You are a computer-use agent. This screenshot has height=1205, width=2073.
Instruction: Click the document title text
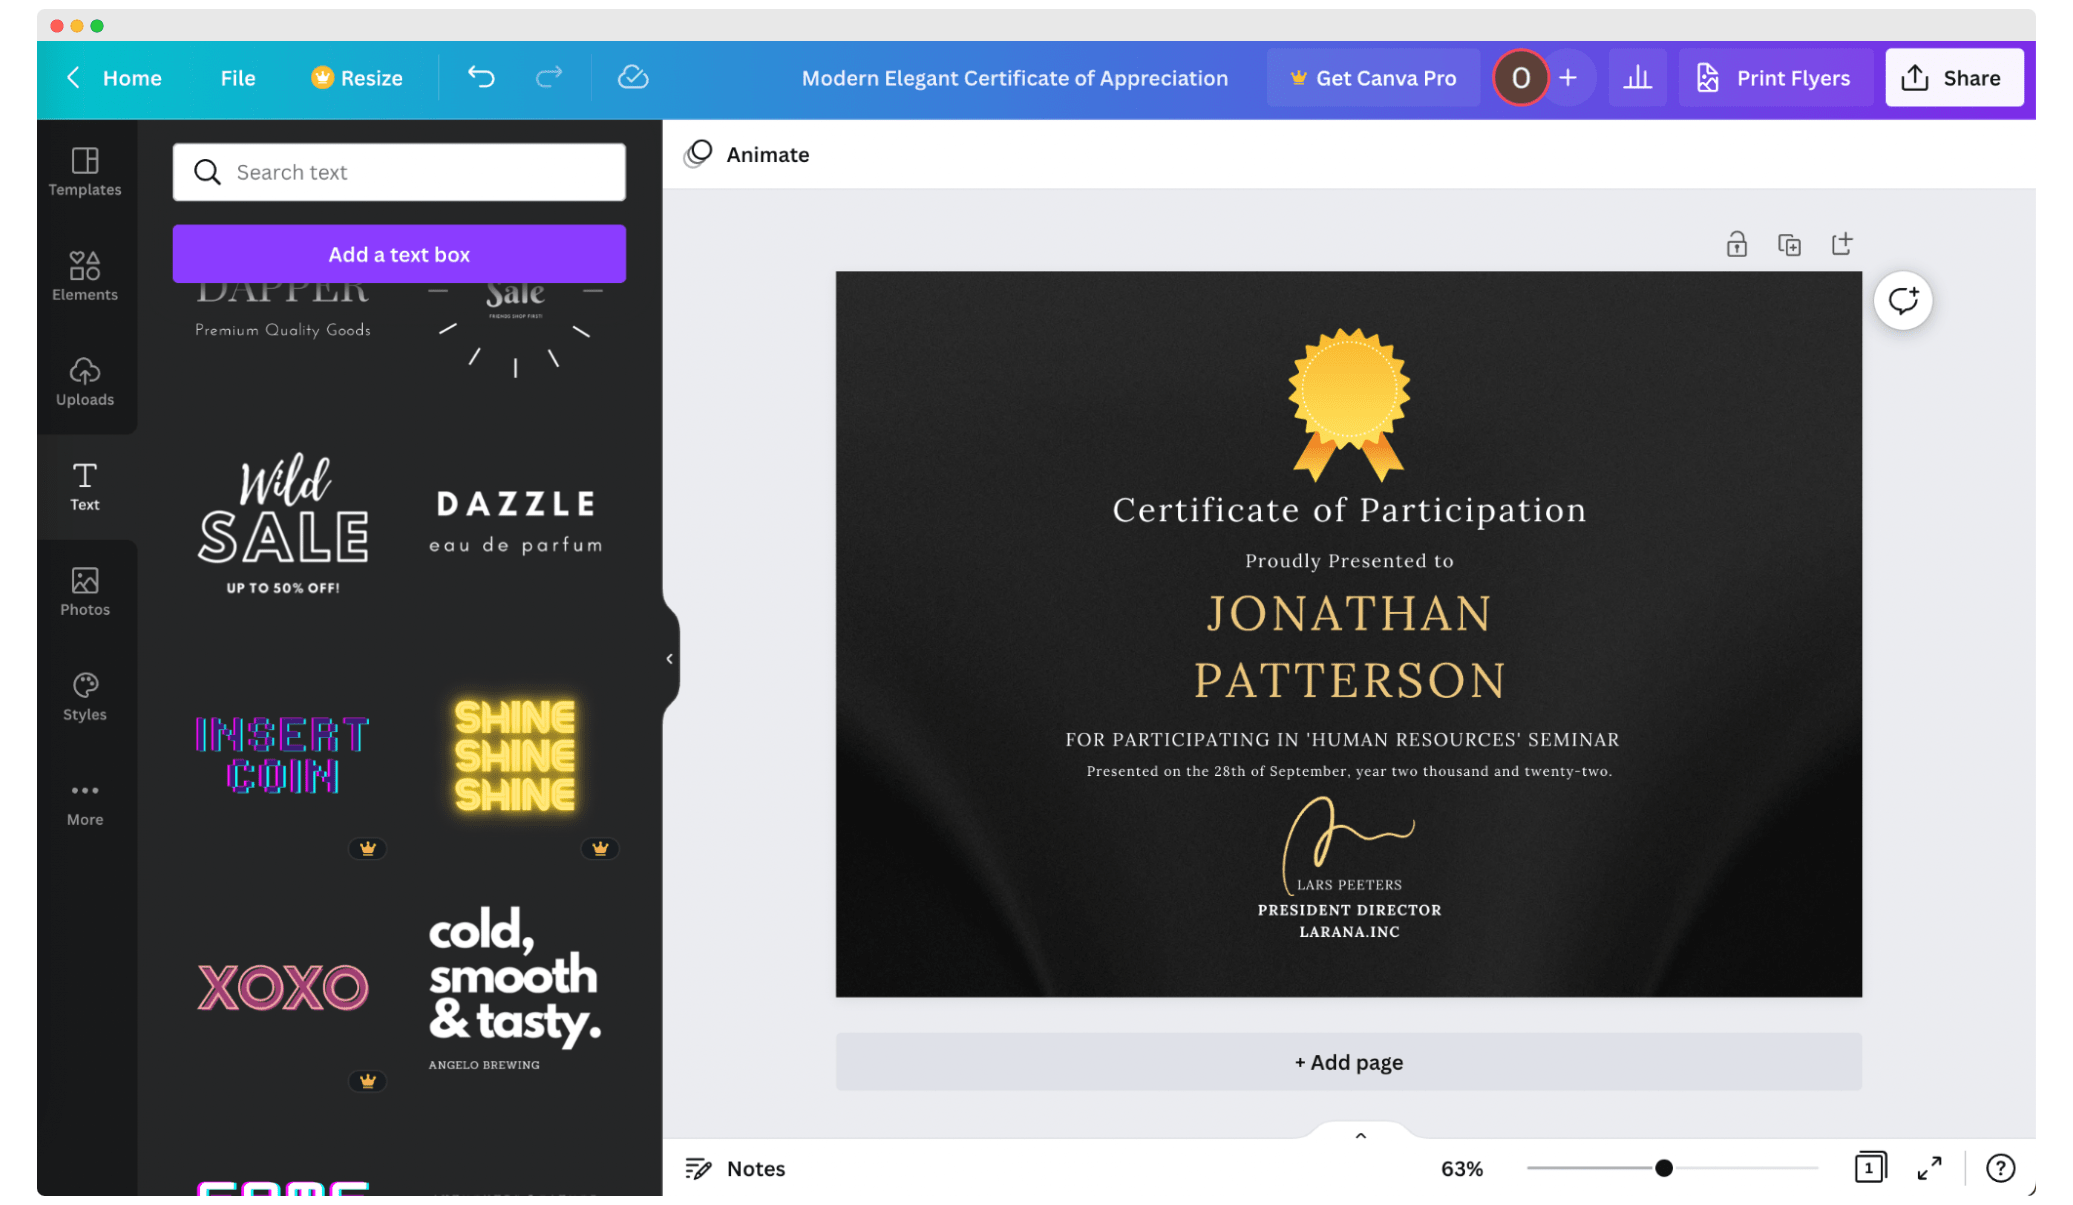[1014, 77]
